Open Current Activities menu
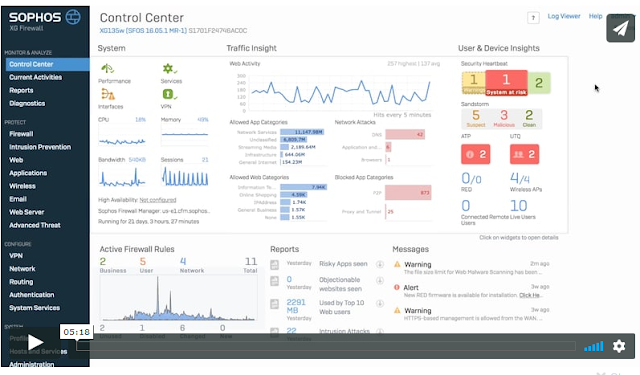Screen dimensions: 640x375 point(36,77)
